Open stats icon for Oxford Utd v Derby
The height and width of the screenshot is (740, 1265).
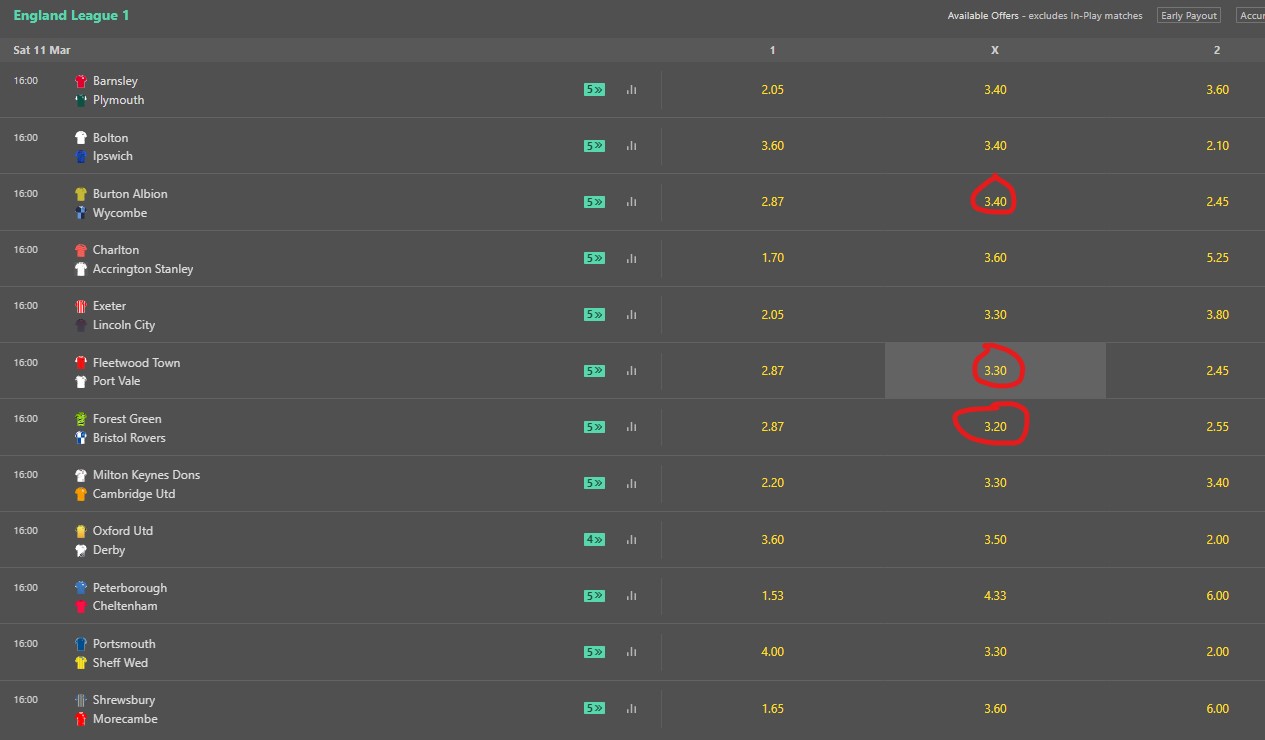point(631,540)
